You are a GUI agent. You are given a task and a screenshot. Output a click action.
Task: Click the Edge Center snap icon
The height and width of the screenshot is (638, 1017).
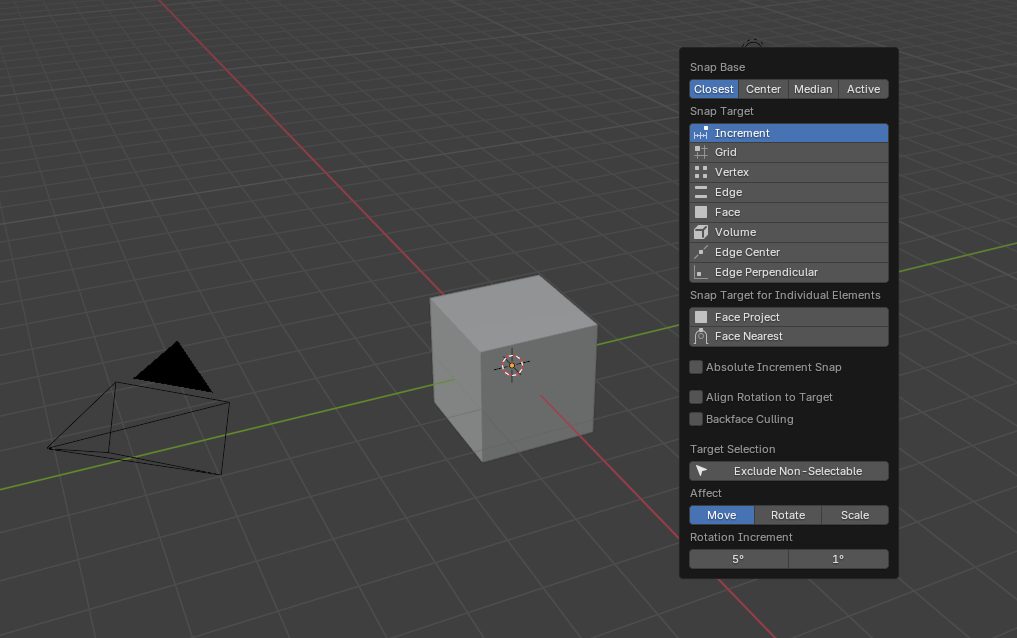[700, 252]
